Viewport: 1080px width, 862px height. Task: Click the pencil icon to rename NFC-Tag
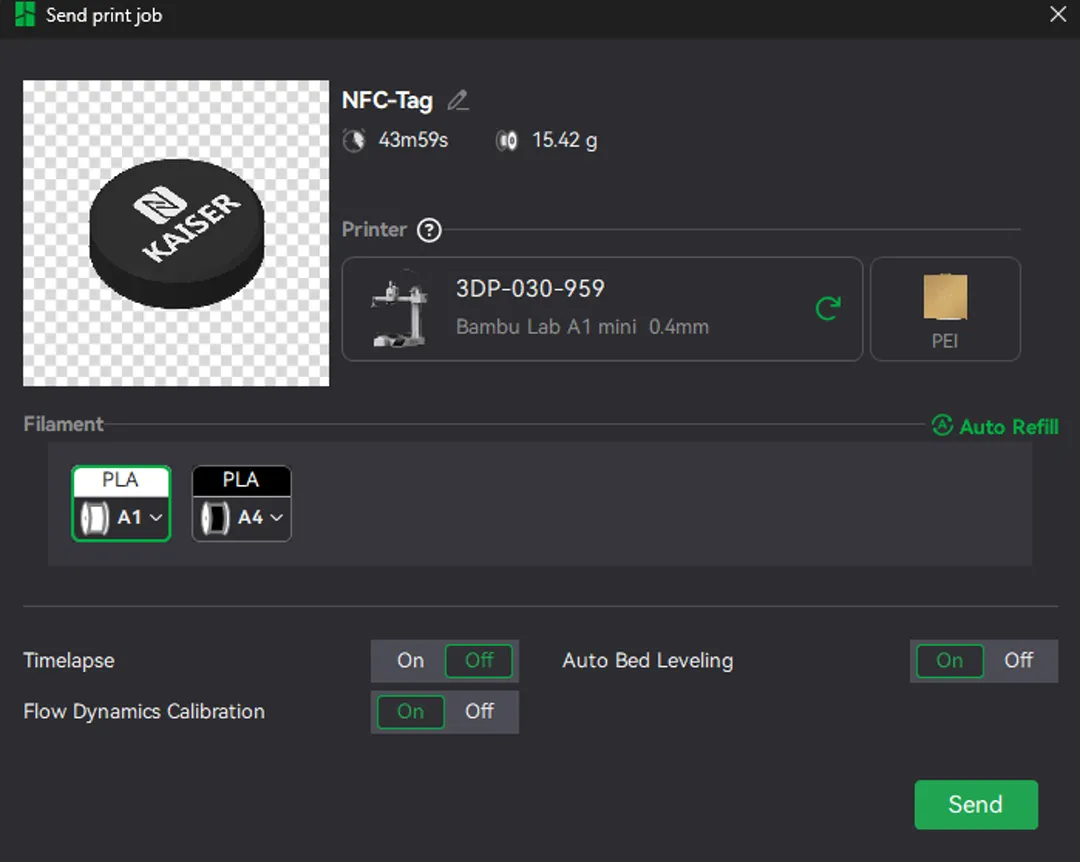pos(458,101)
